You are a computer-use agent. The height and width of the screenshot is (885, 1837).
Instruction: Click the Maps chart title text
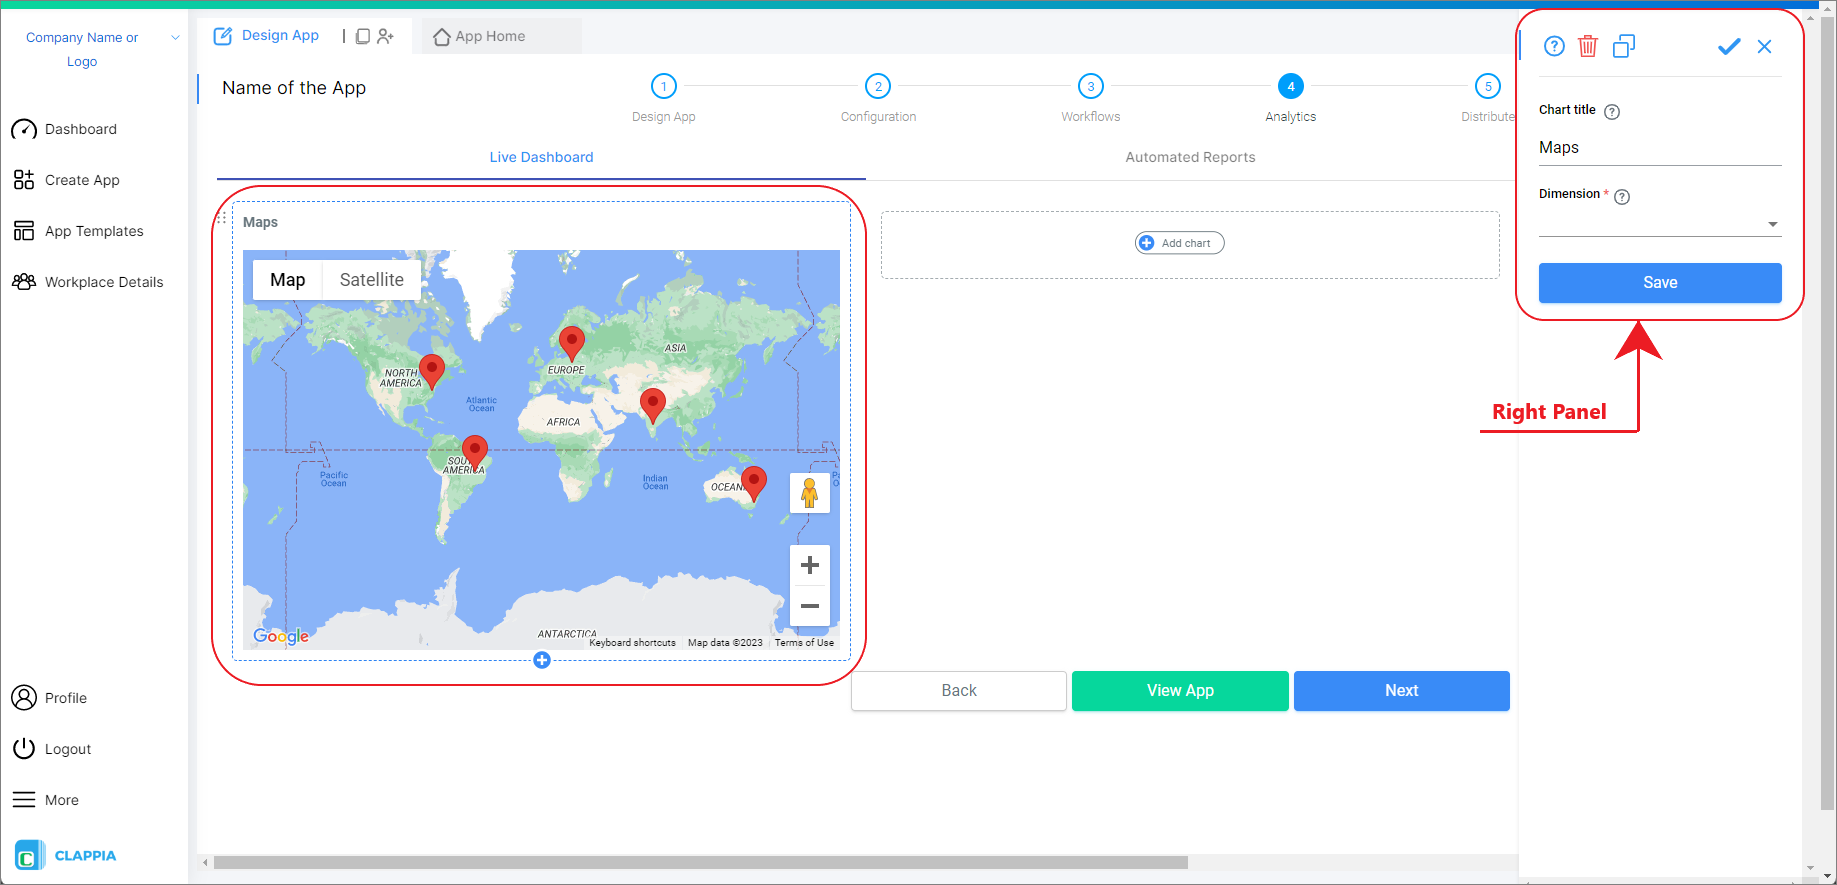(x=260, y=222)
